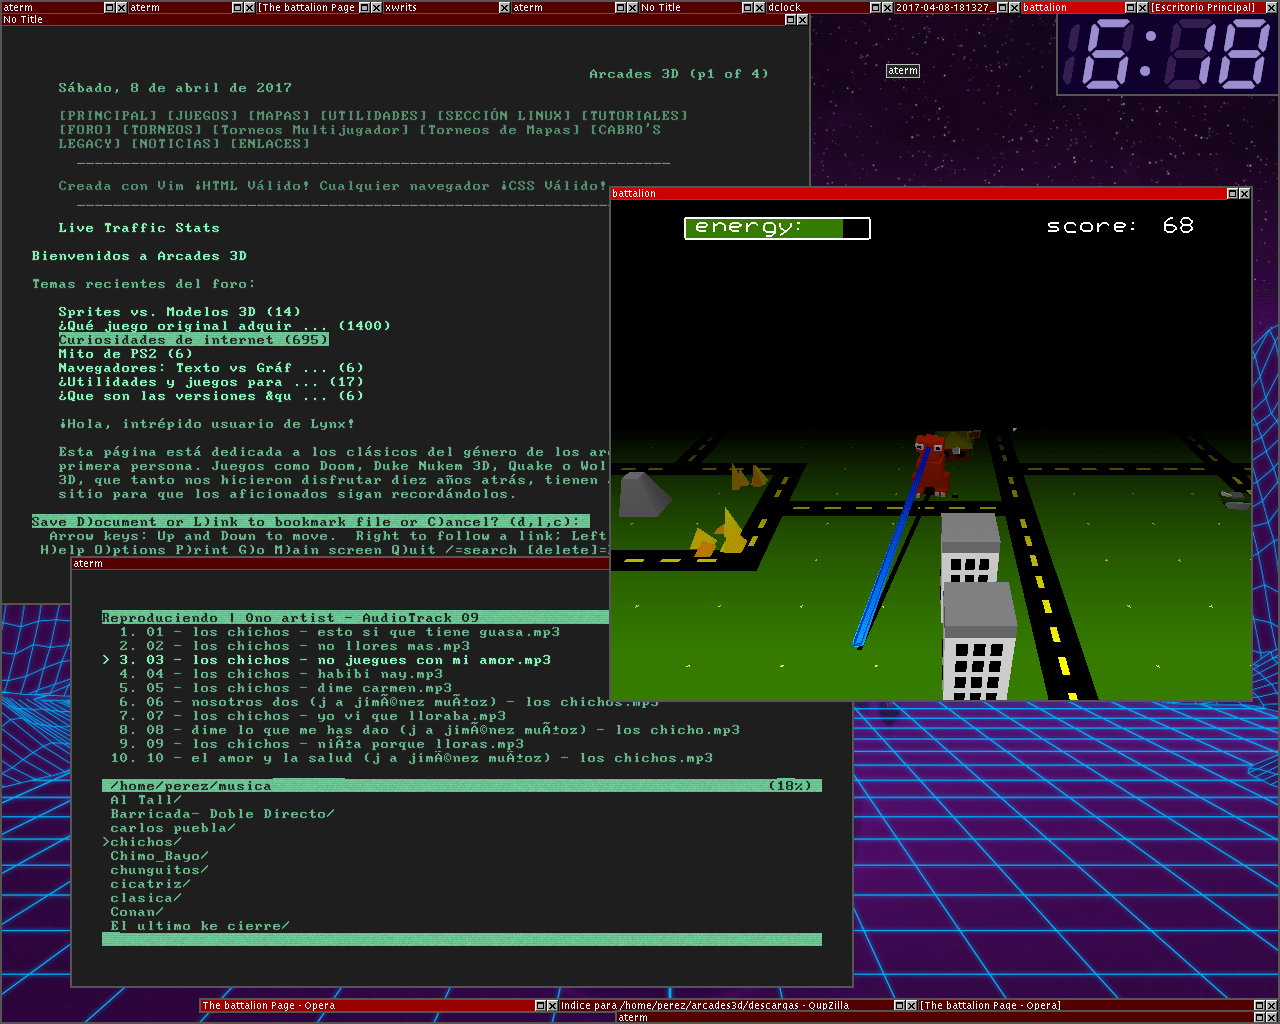Select track 'niña porque lloras.mp3'
This screenshot has height=1024, width=1280.
pos(322,744)
